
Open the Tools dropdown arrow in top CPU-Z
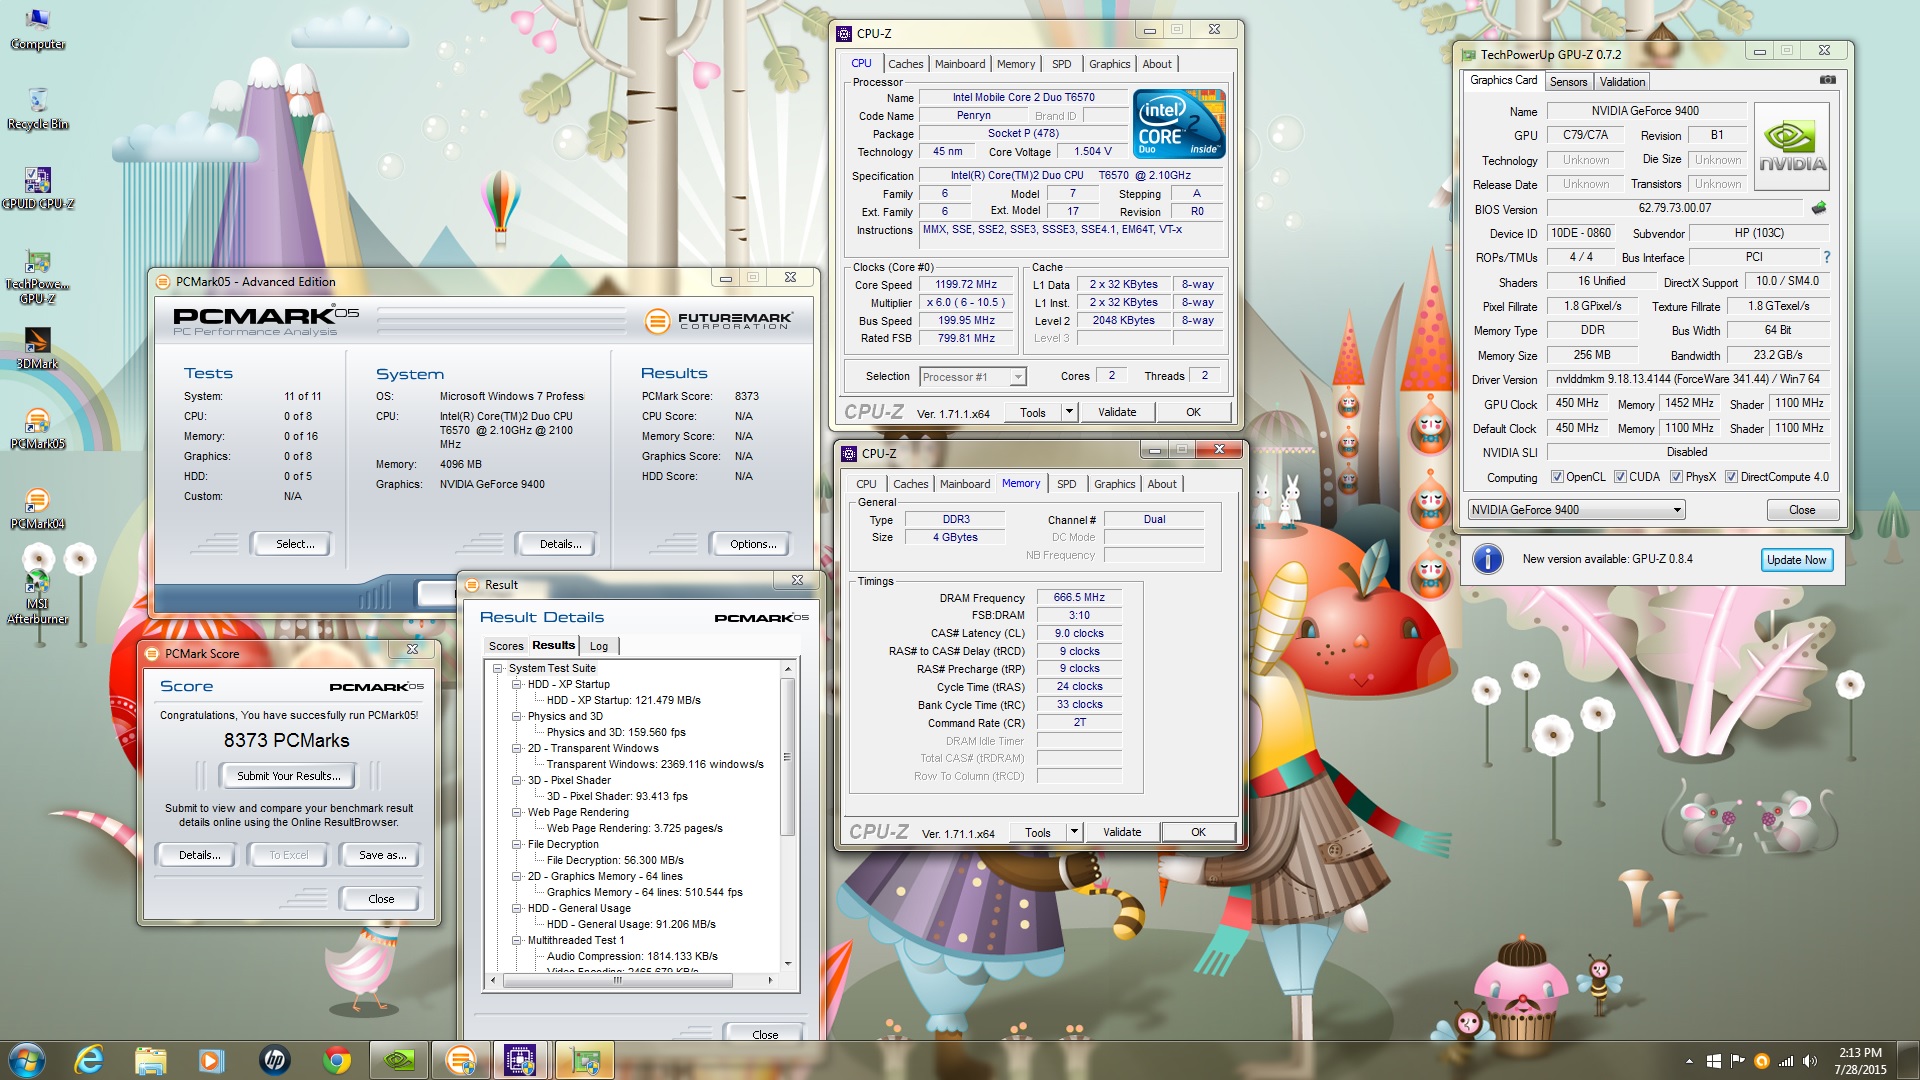(x=1069, y=412)
